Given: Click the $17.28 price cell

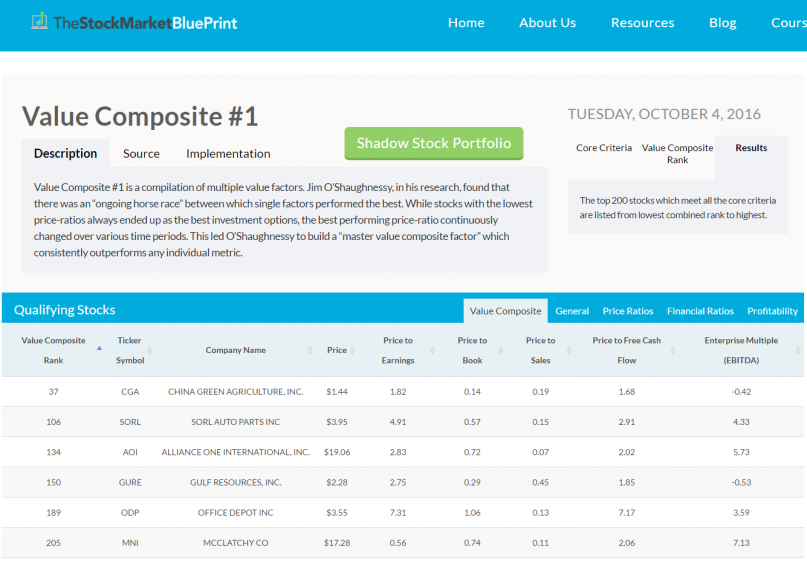Looking at the screenshot, I should pyautogui.click(x=337, y=543).
